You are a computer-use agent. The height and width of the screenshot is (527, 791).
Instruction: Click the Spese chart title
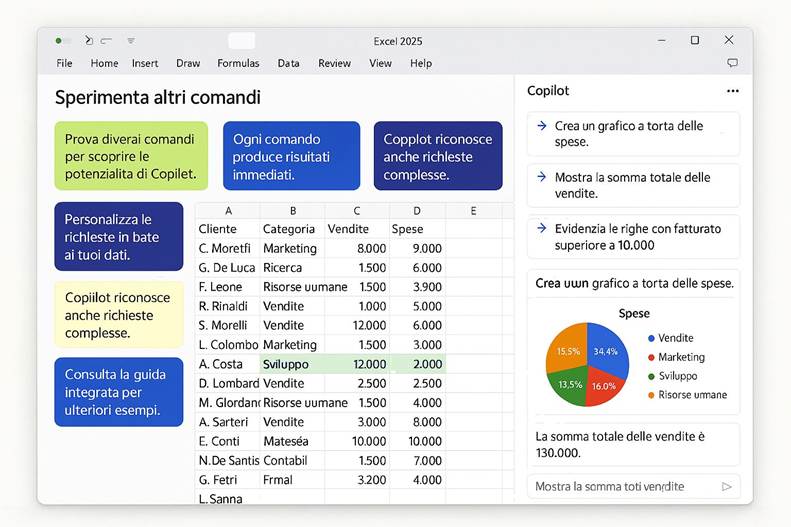pos(634,313)
